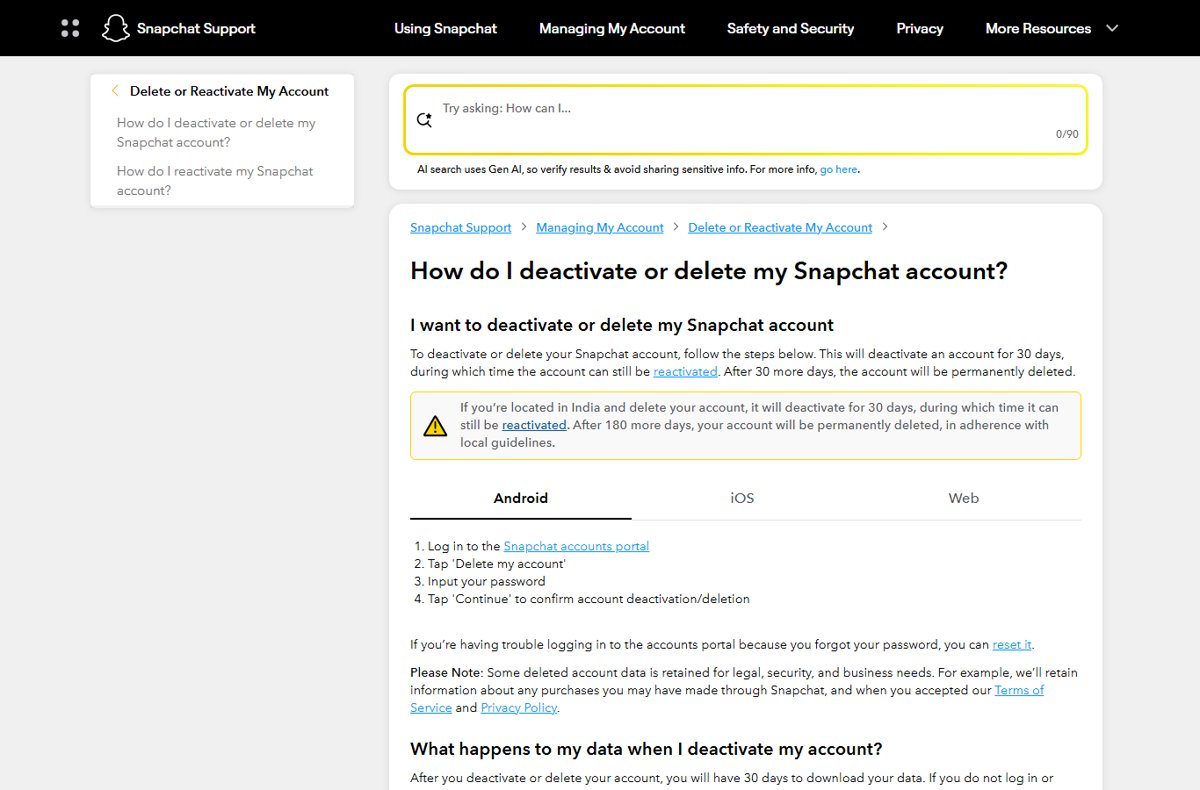Switch to the Web tab
The height and width of the screenshot is (790, 1200).
click(x=964, y=498)
